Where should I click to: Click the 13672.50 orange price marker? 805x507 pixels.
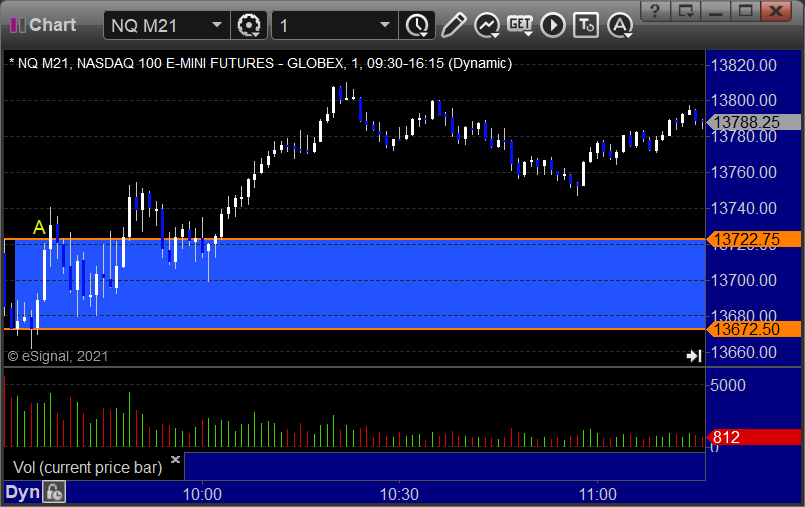(x=754, y=329)
